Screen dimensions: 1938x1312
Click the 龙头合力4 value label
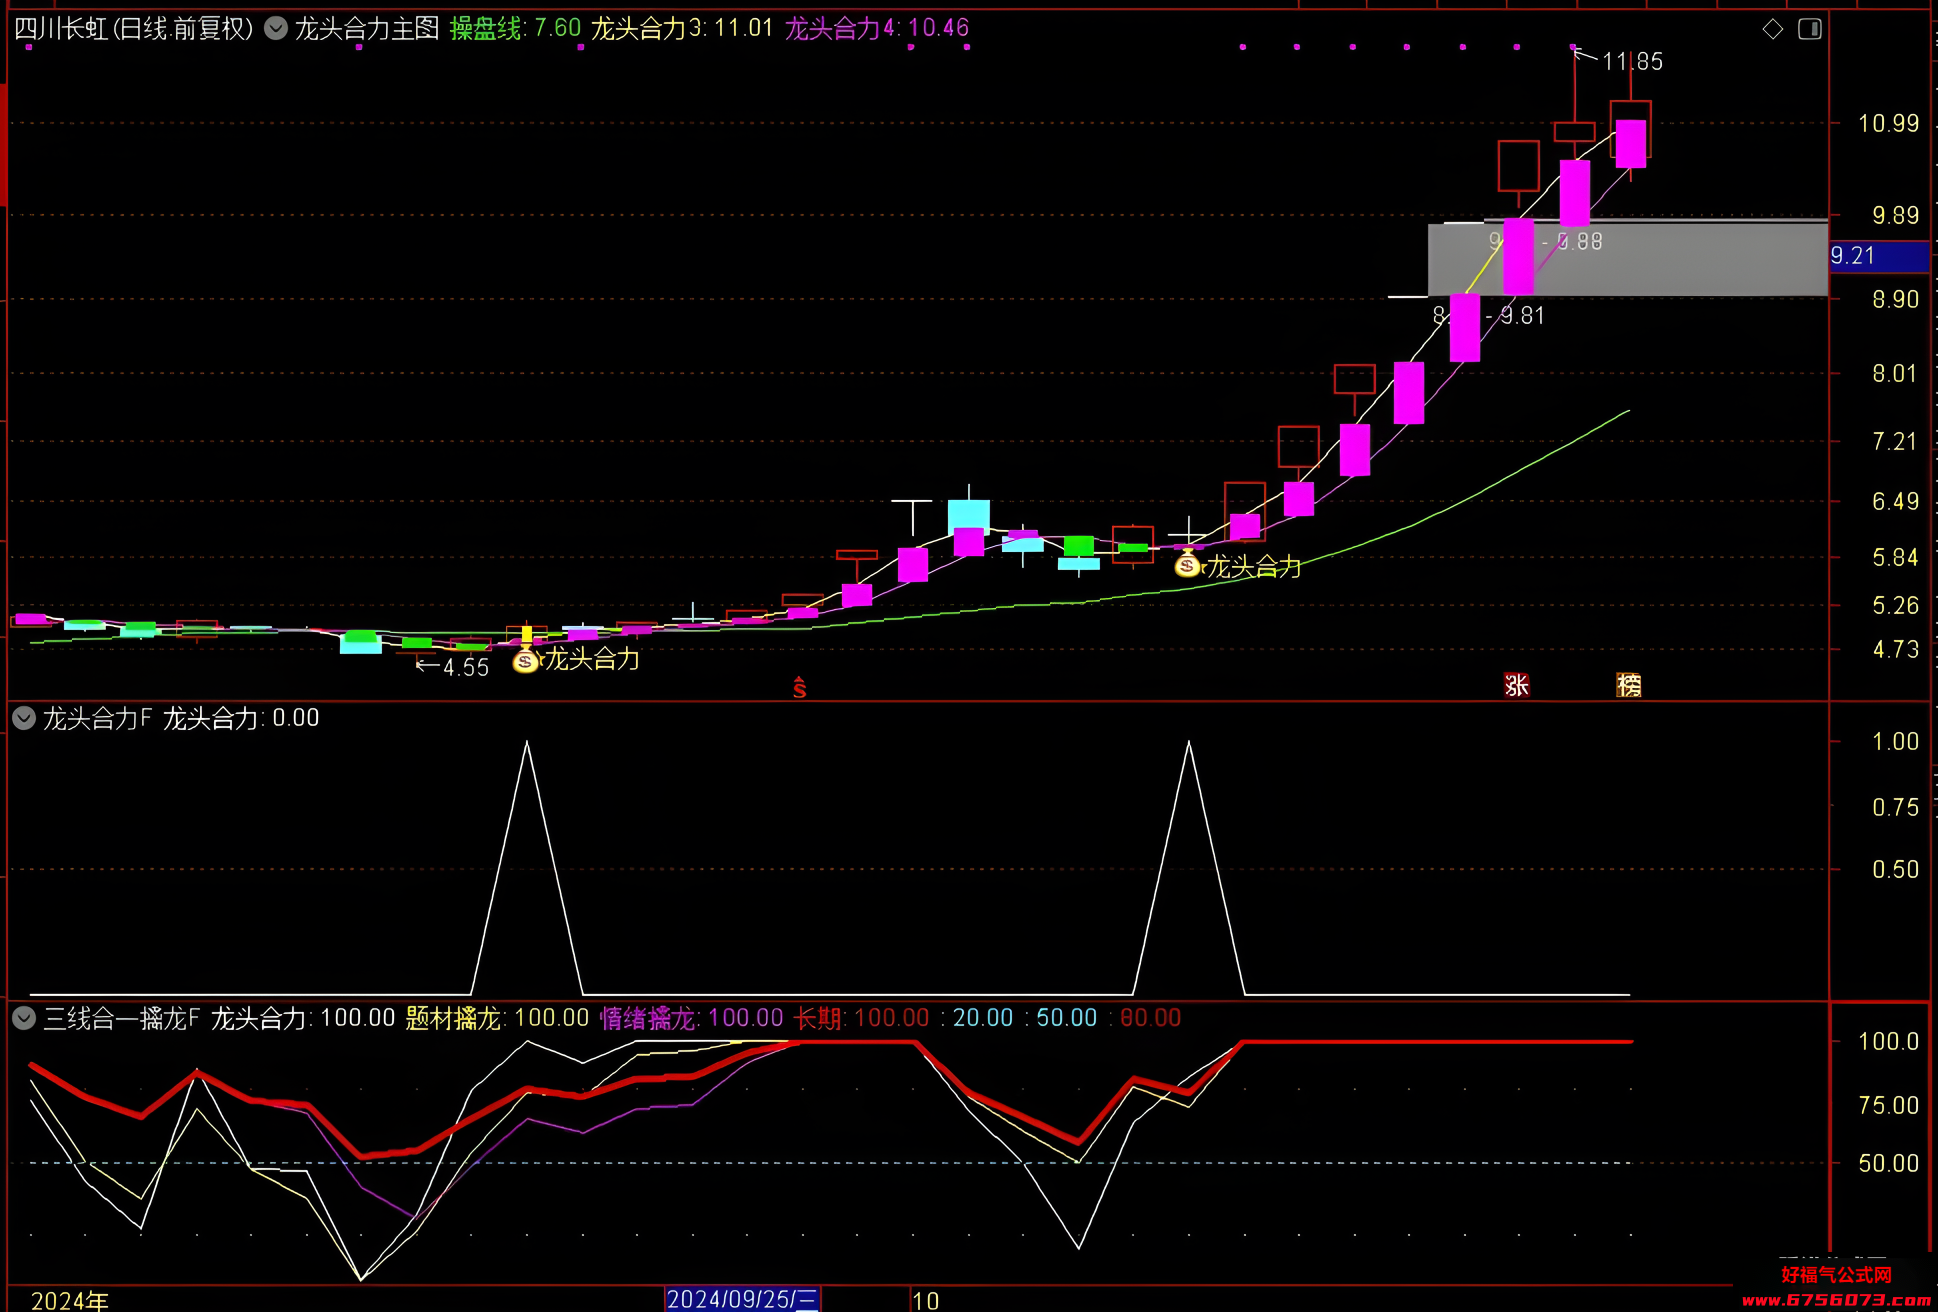click(877, 28)
